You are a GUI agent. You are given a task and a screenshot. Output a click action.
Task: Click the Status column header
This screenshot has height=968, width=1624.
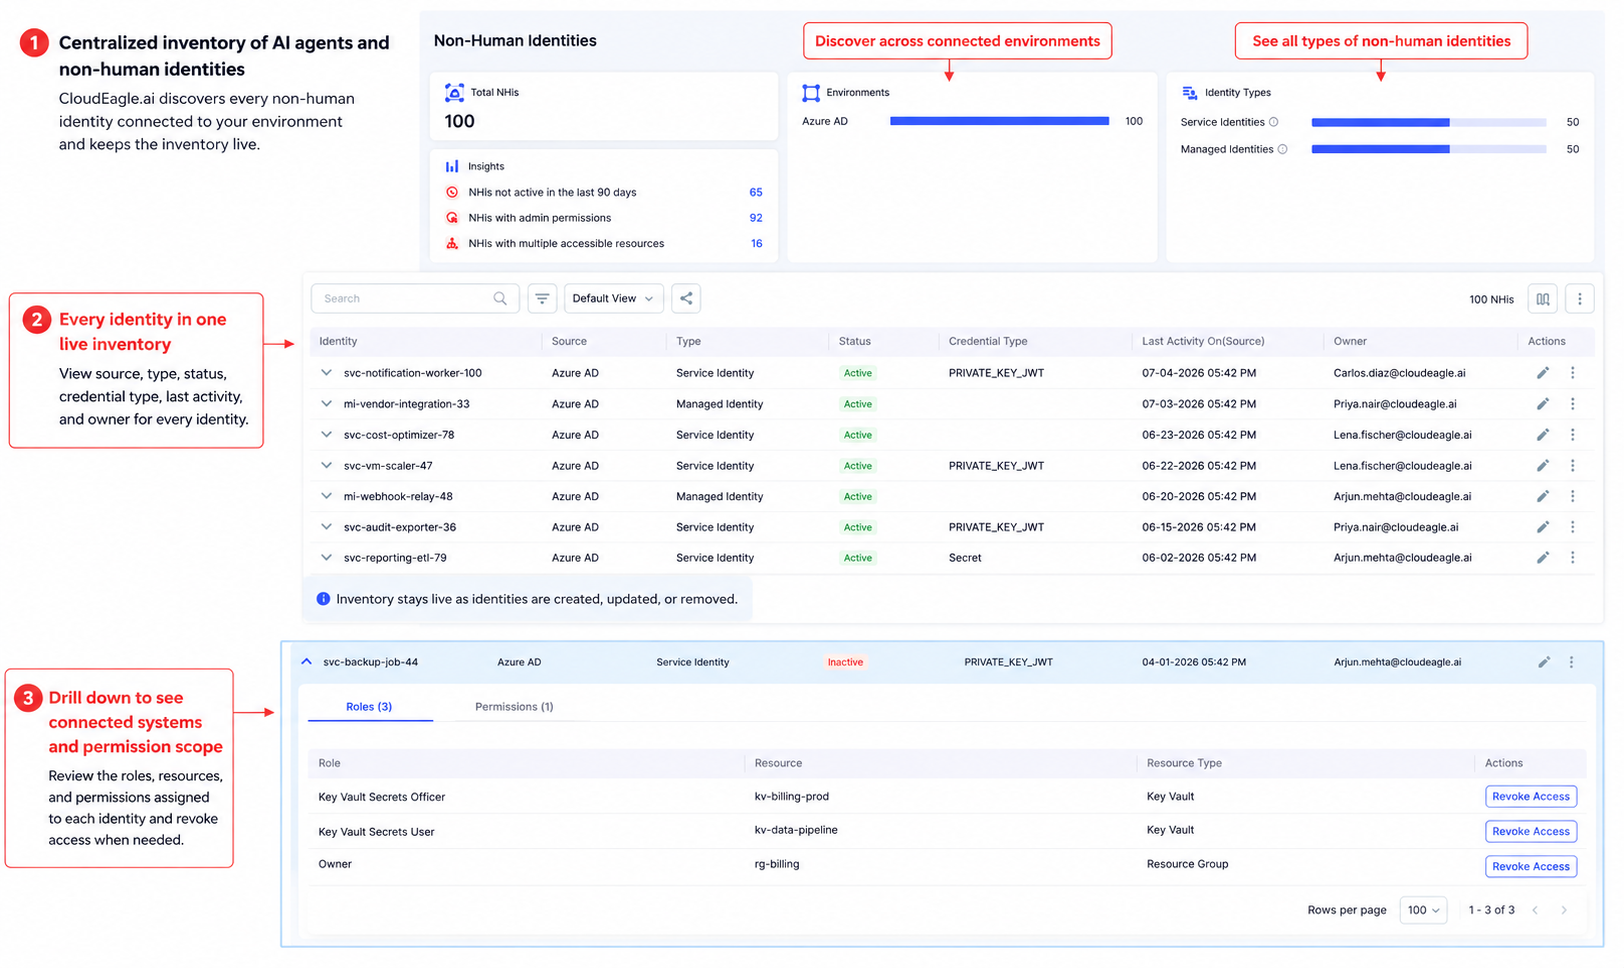click(854, 341)
